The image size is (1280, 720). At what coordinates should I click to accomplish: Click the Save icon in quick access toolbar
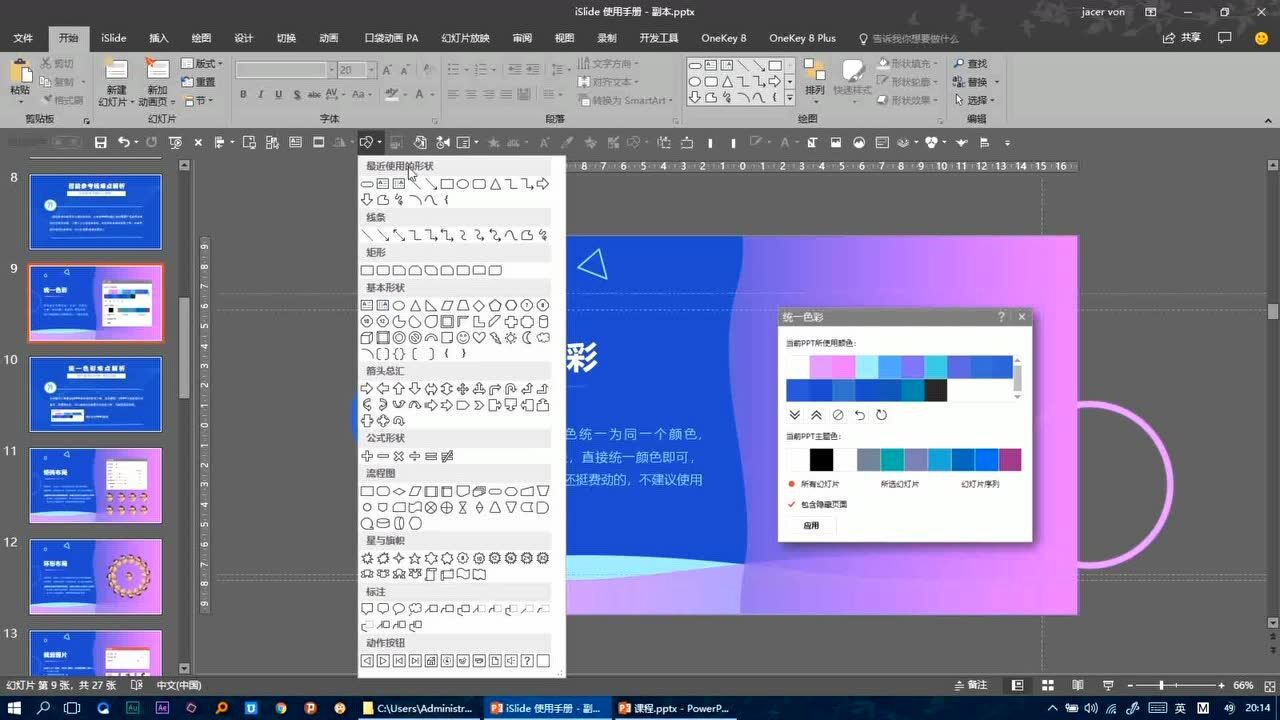tap(100, 143)
